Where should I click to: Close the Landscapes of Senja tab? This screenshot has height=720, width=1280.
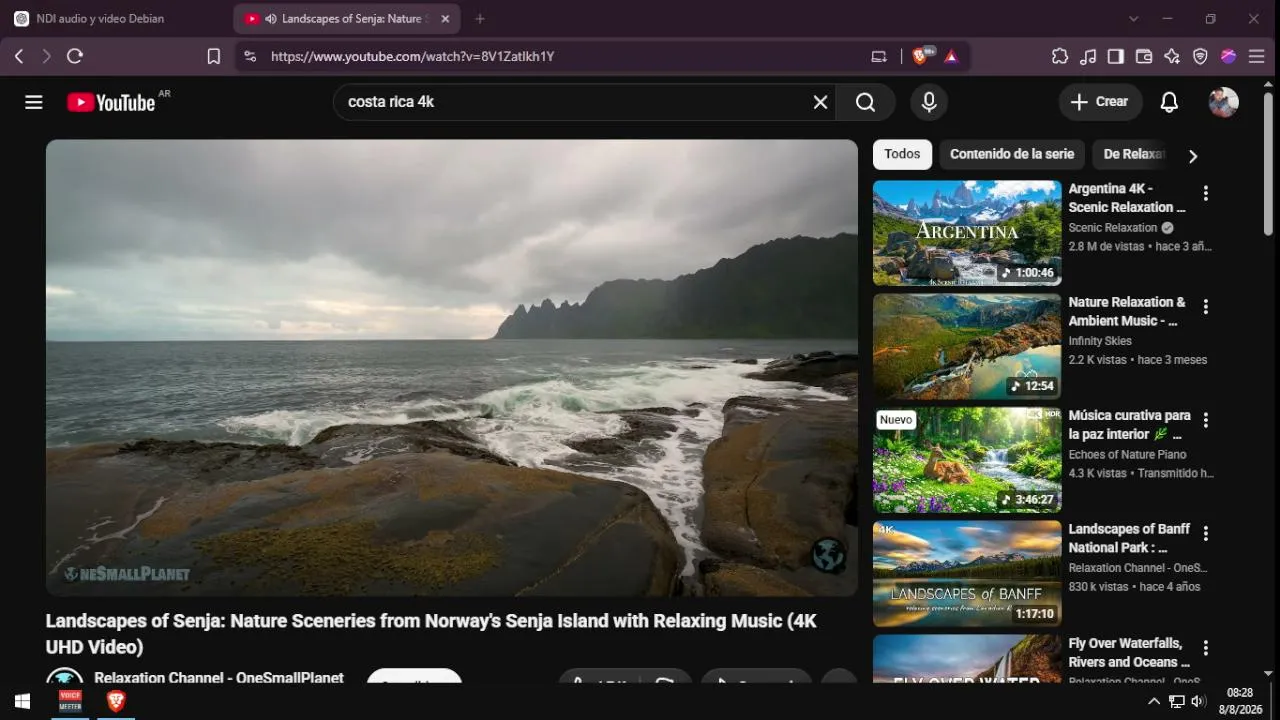[445, 19]
